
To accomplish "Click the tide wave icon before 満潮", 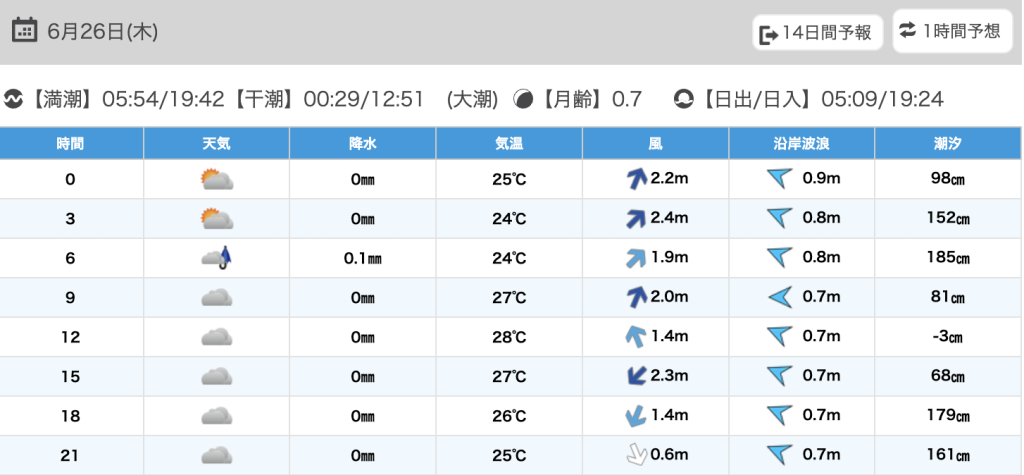I will tap(14, 99).
